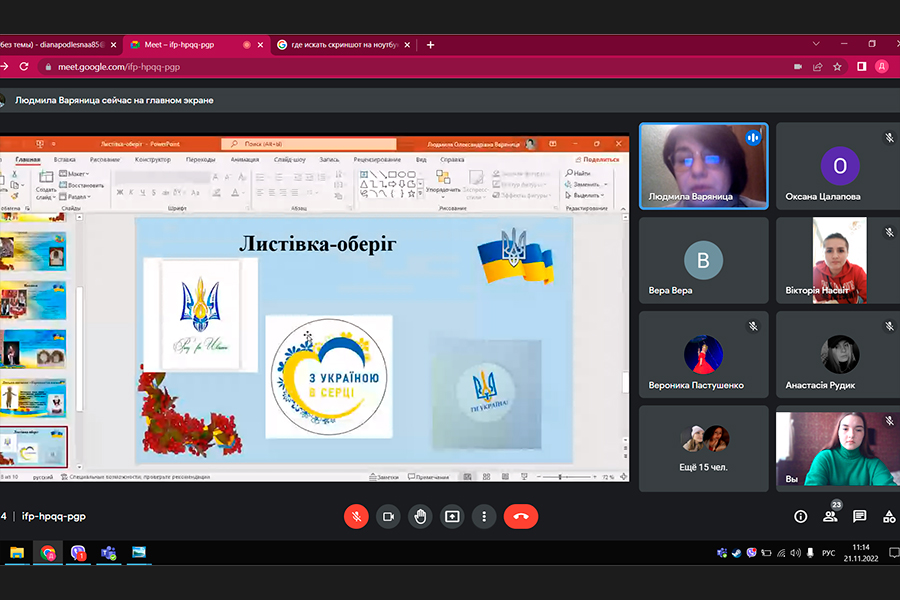Screen dimensions: 900x600
Task: Select Людмила Варяница video tile
Action: (704, 166)
